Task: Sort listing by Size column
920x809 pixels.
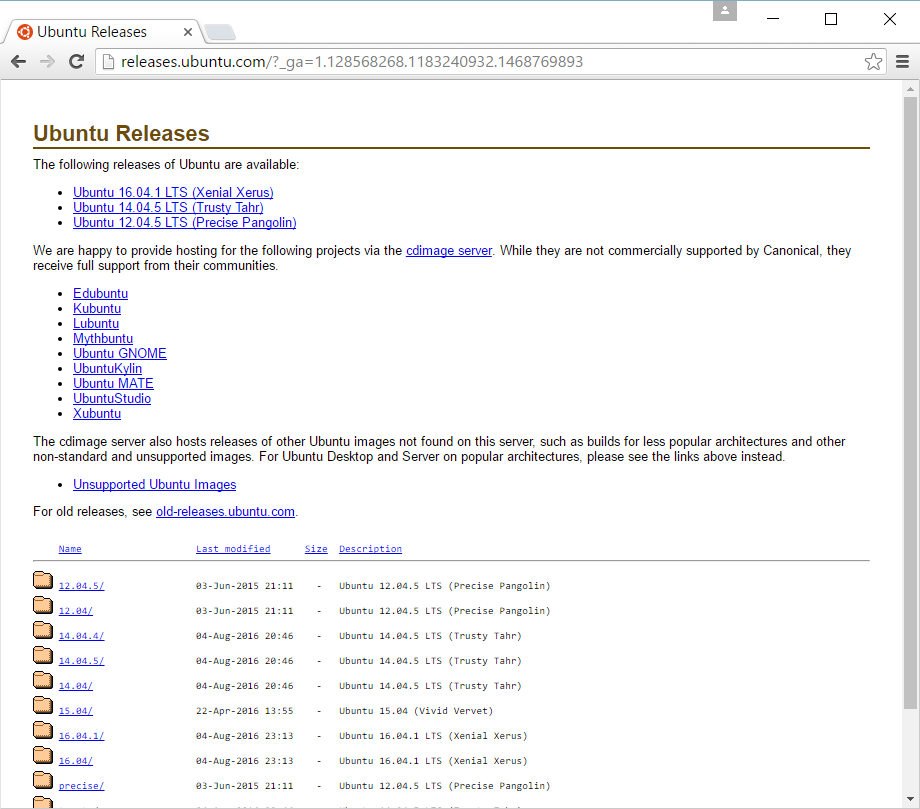Action: (316, 549)
